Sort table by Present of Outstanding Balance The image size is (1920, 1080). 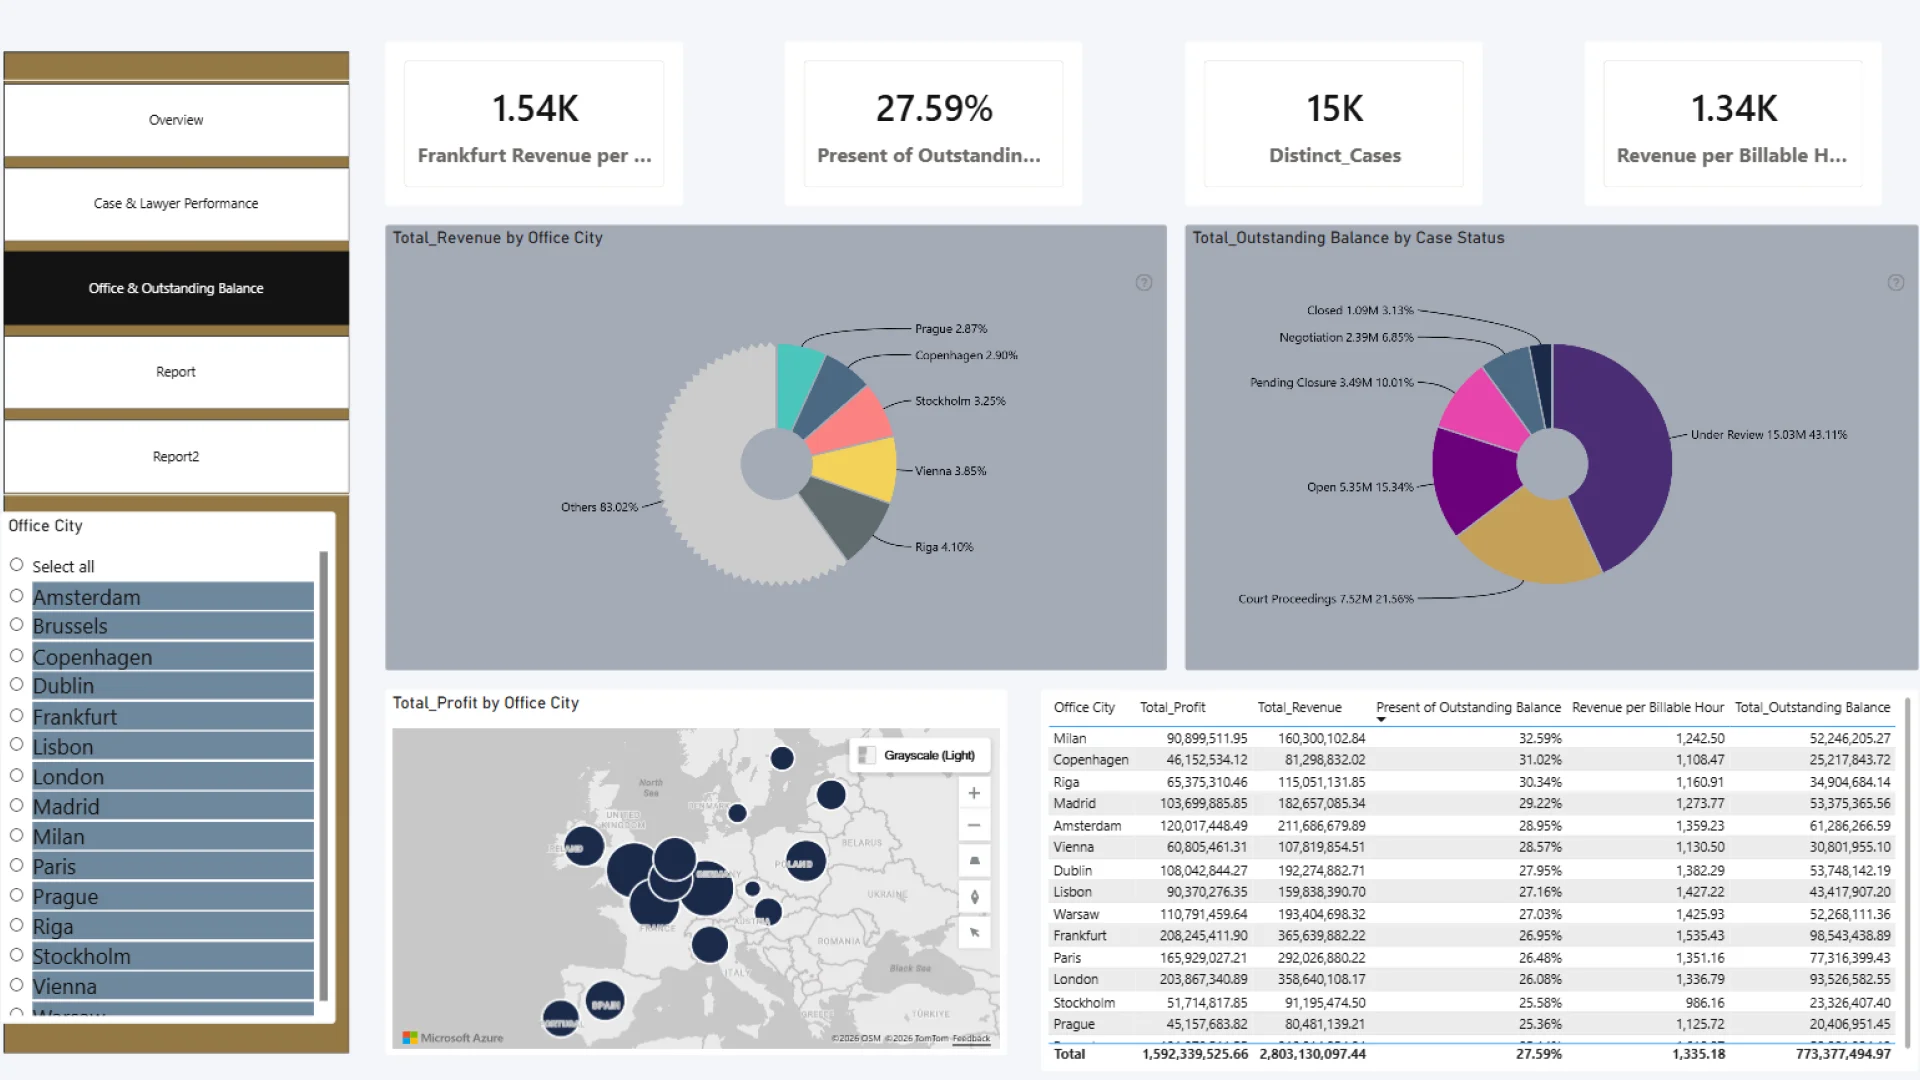pyautogui.click(x=1467, y=707)
